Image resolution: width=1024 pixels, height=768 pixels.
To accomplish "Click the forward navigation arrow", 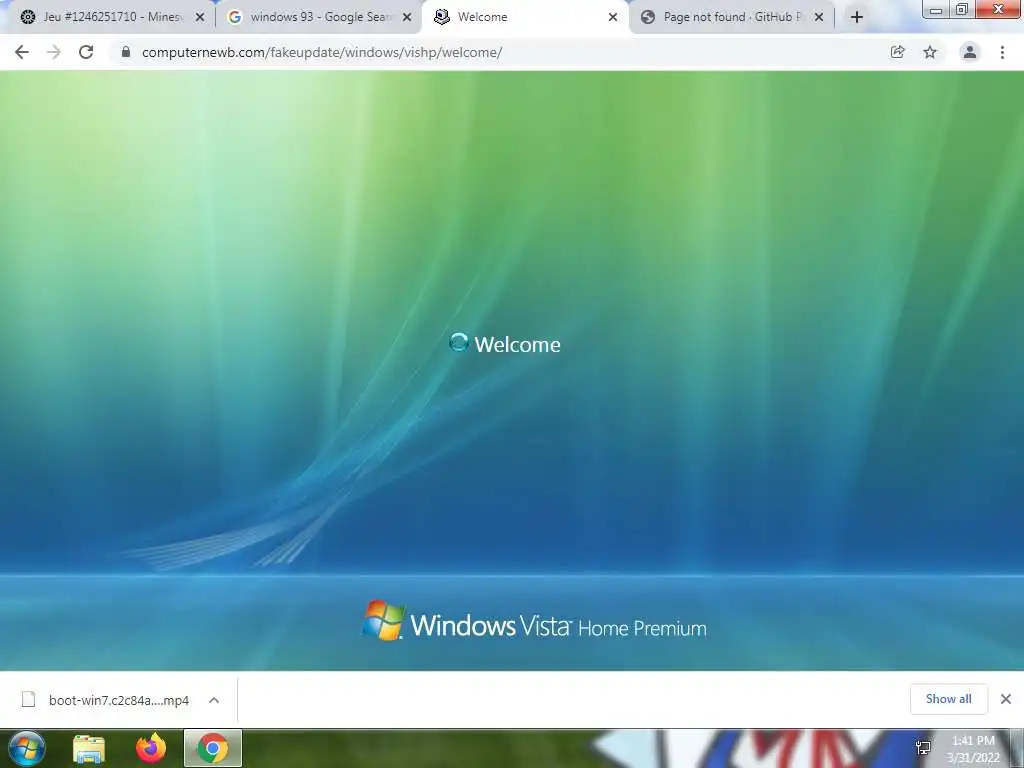I will click(x=54, y=52).
